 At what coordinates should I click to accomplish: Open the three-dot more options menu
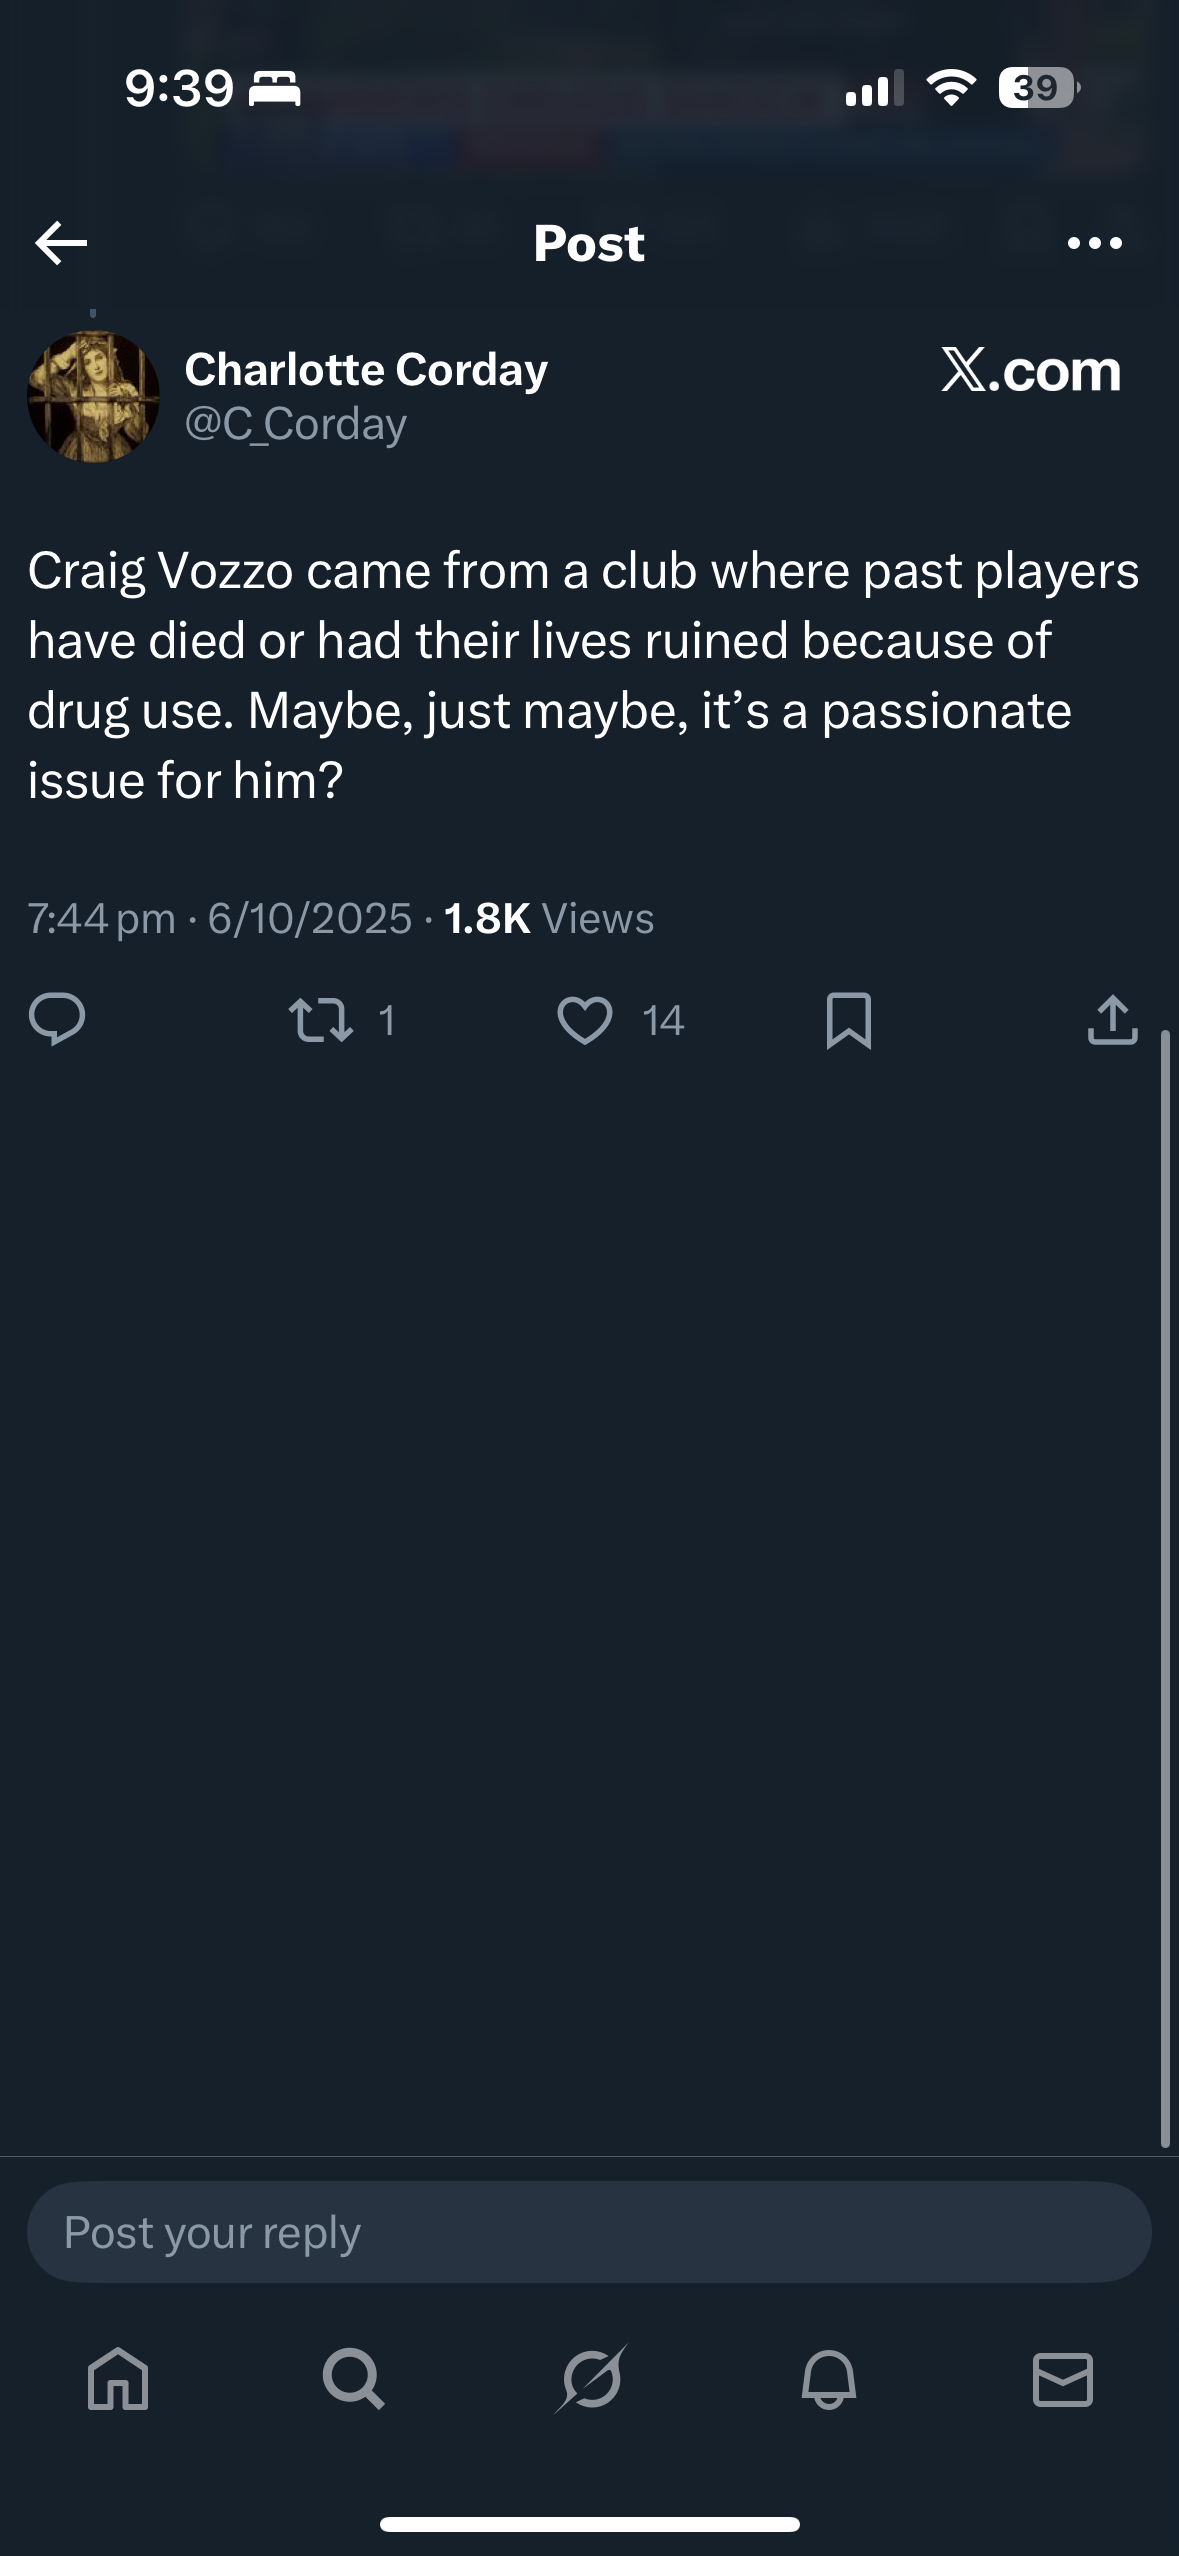1094,243
